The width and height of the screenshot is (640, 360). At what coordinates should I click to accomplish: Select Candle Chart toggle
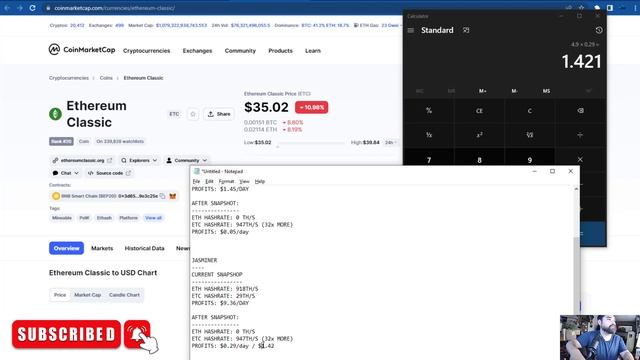pyautogui.click(x=124, y=295)
